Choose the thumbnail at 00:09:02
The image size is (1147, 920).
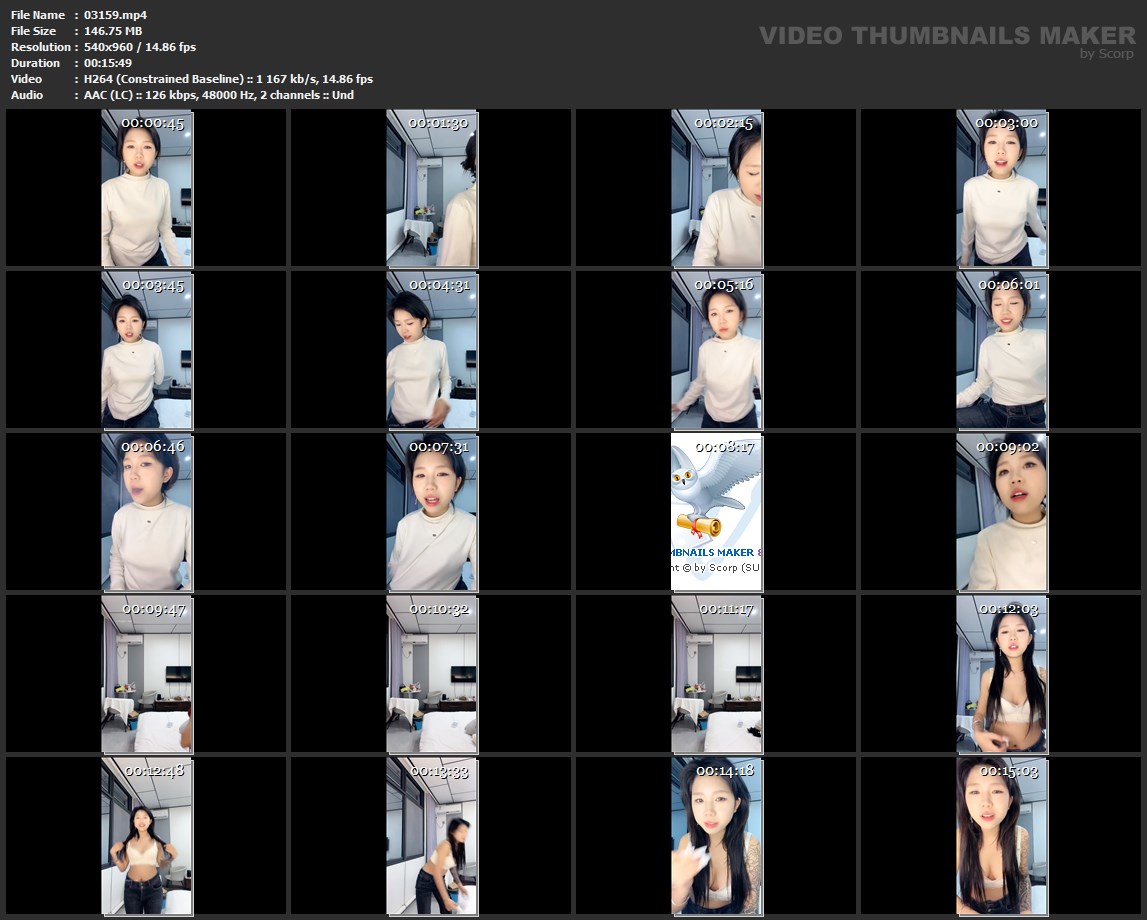pyautogui.click(x=1001, y=512)
